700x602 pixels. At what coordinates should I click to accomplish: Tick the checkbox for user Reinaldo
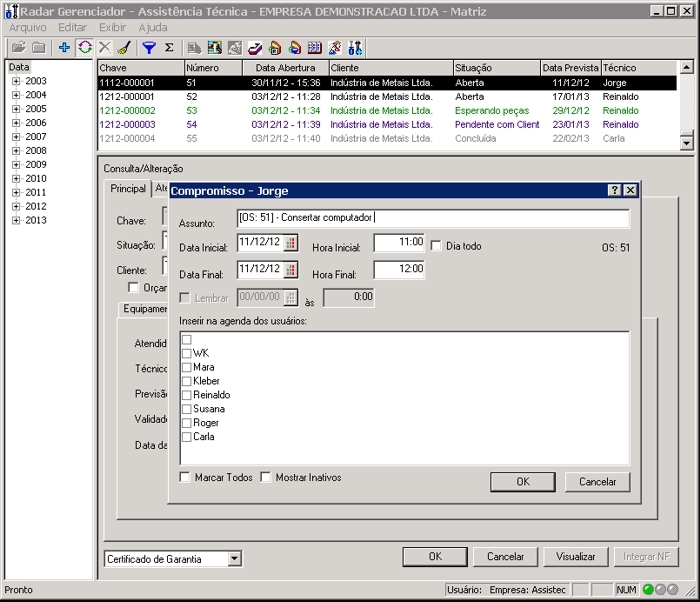(x=186, y=395)
